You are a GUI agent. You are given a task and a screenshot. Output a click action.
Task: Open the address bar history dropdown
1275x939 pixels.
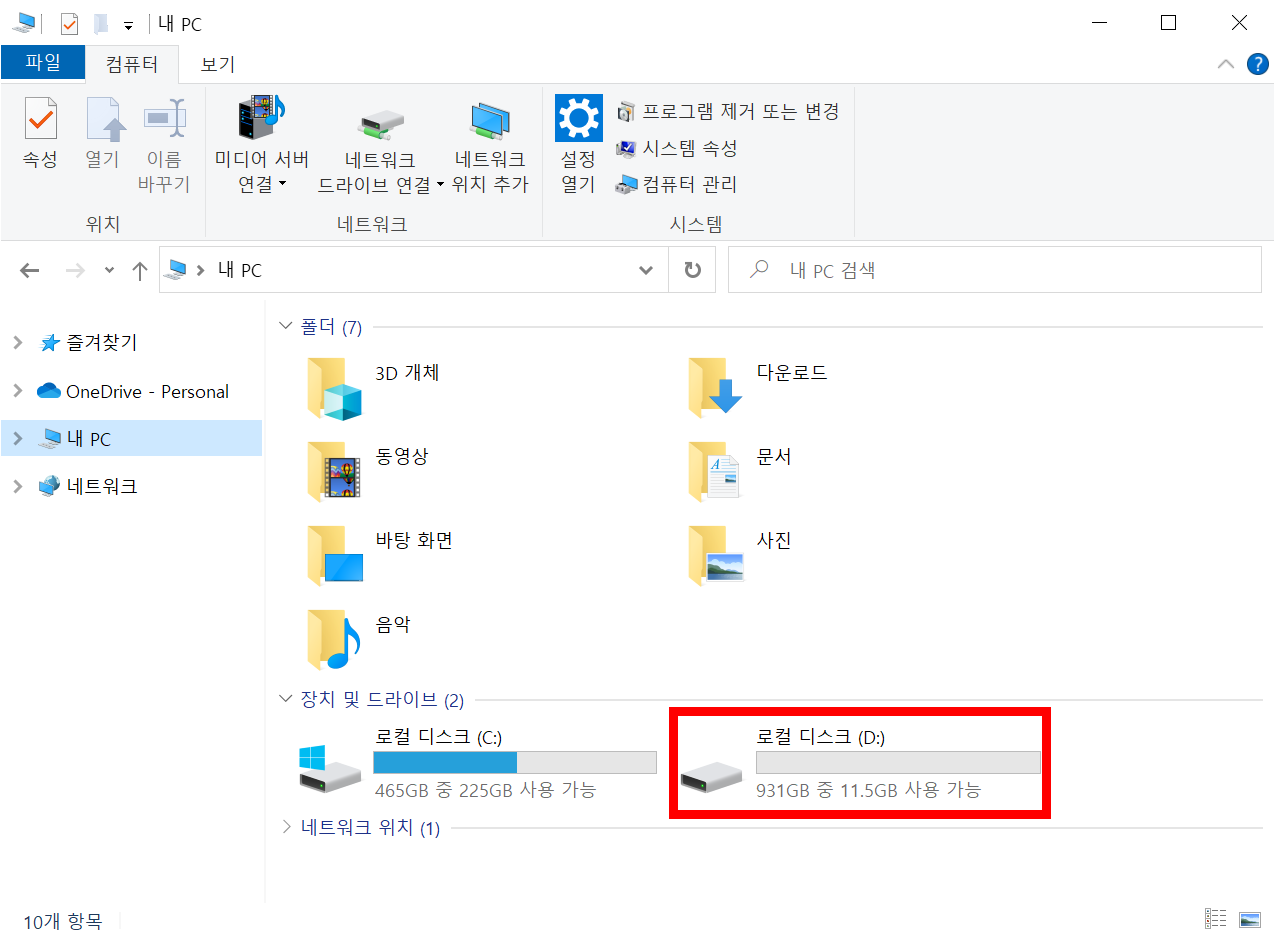(x=646, y=270)
